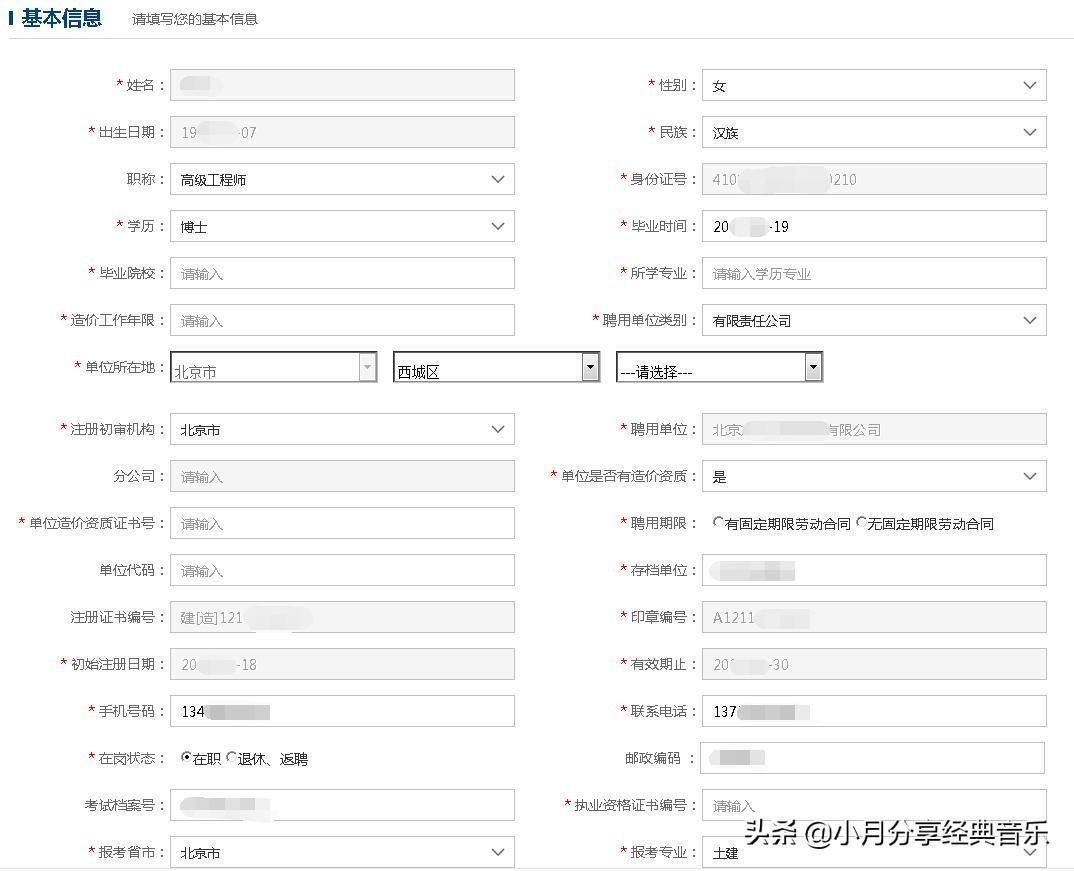Select 有固定期限劳动合同 radio option
This screenshot has width=1074, height=871.
pyautogui.click(x=718, y=523)
